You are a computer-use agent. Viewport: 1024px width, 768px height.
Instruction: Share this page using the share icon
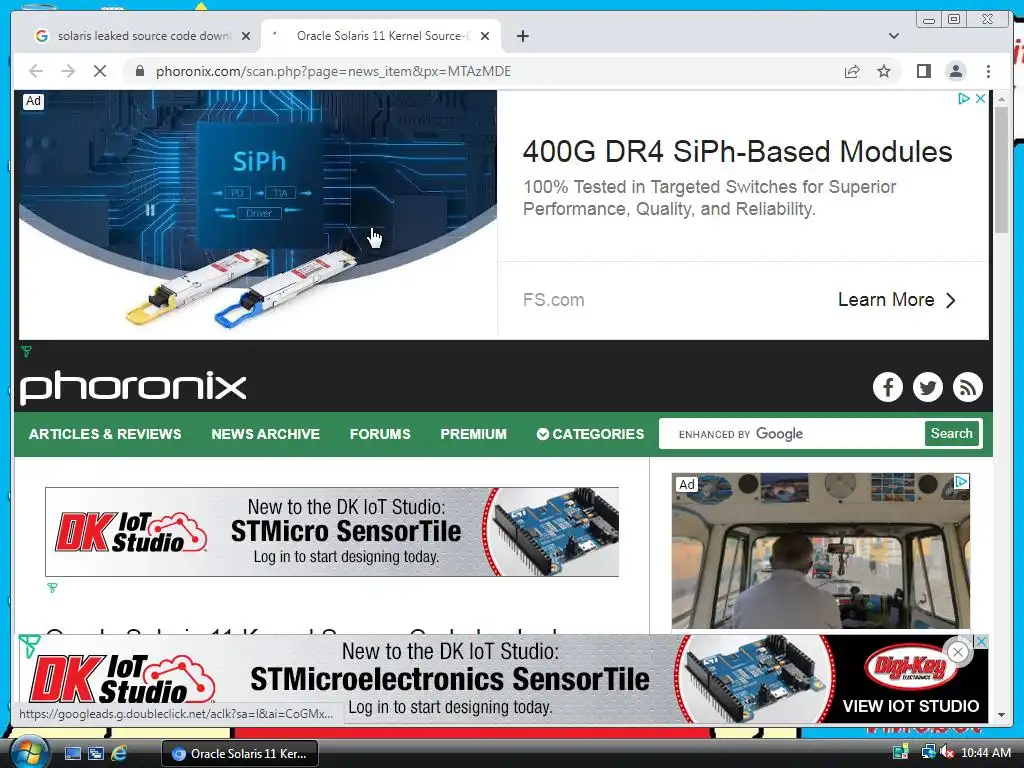(852, 71)
